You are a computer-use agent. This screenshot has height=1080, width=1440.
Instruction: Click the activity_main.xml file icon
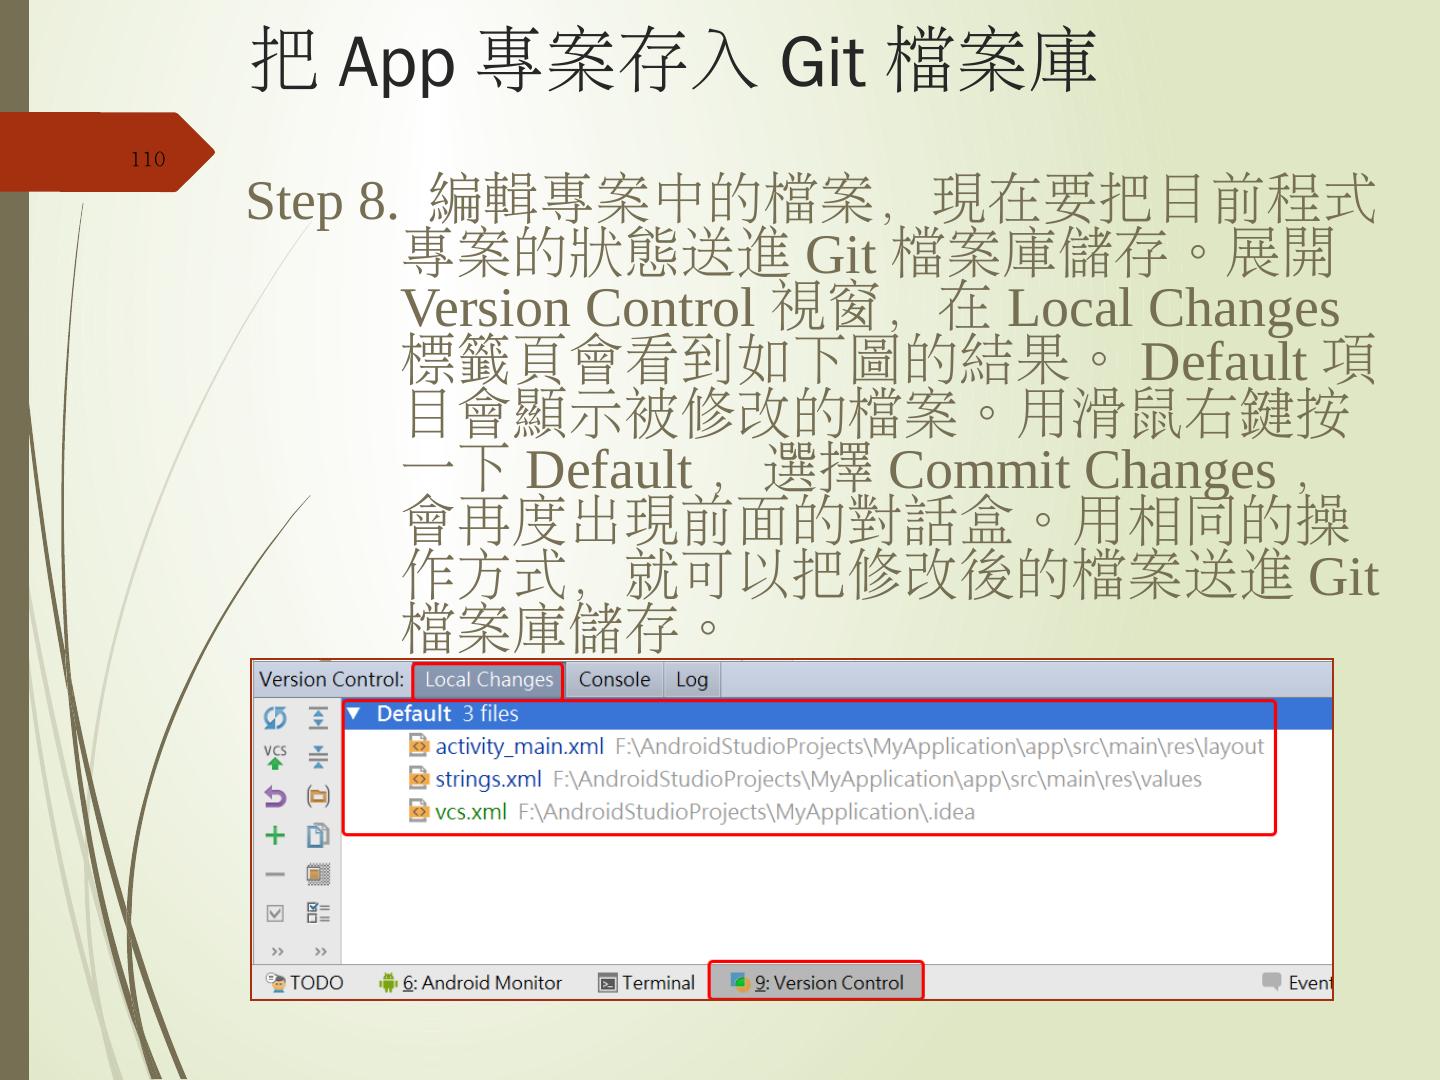click(420, 746)
